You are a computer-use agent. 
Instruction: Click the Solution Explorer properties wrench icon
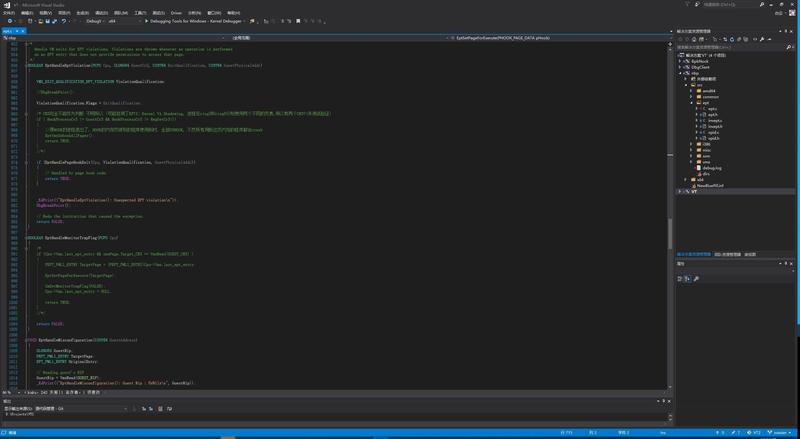762,39
